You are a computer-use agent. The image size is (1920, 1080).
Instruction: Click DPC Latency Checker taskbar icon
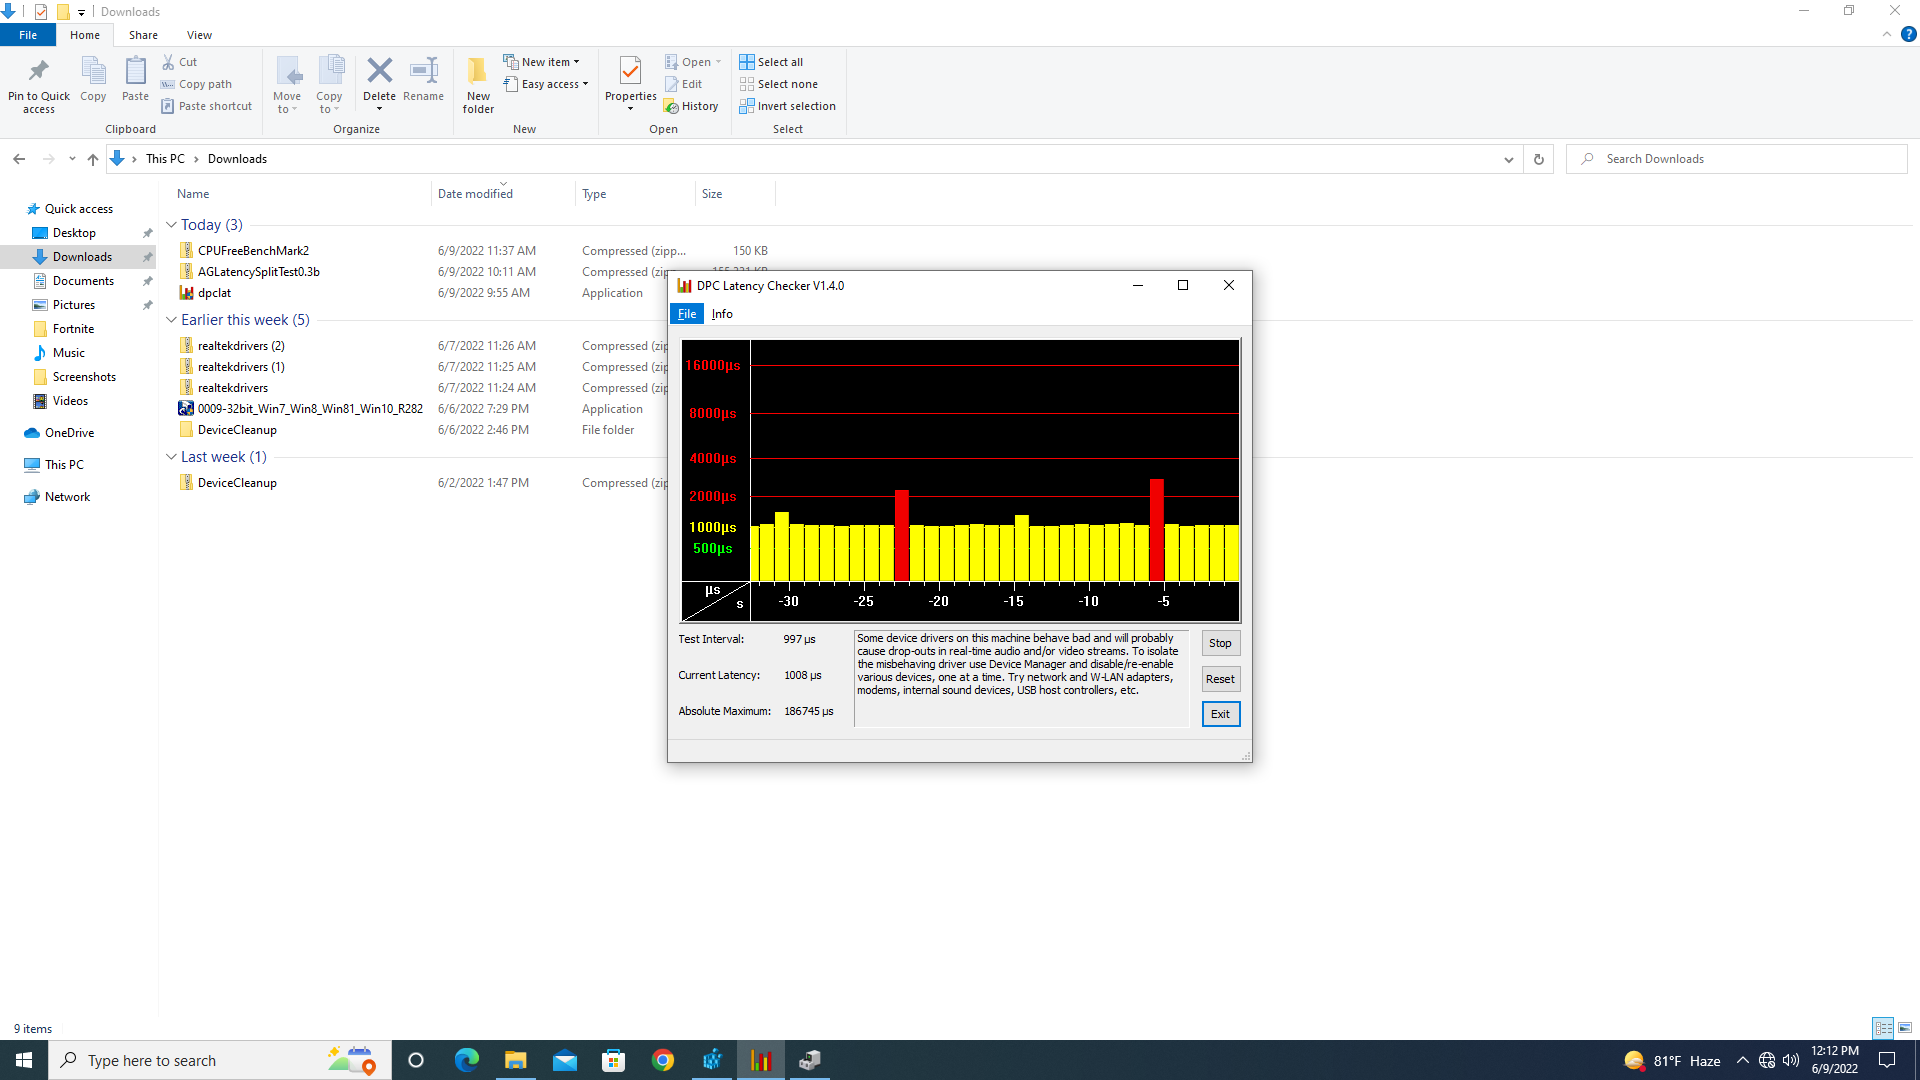761,1060
